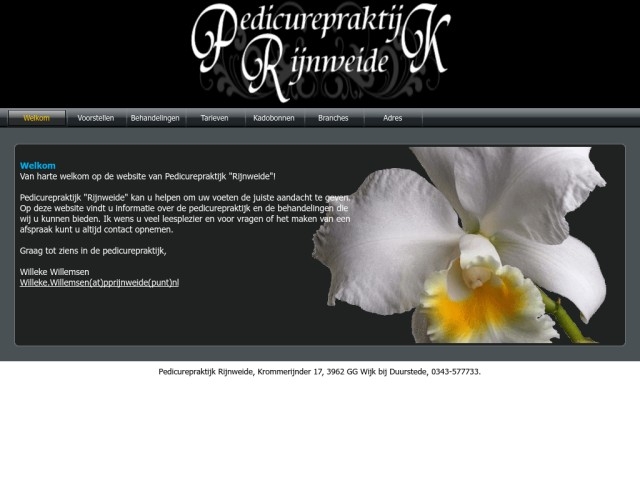Click the Pedicurepraktijk Rijnweide logo

coord(318,52)
